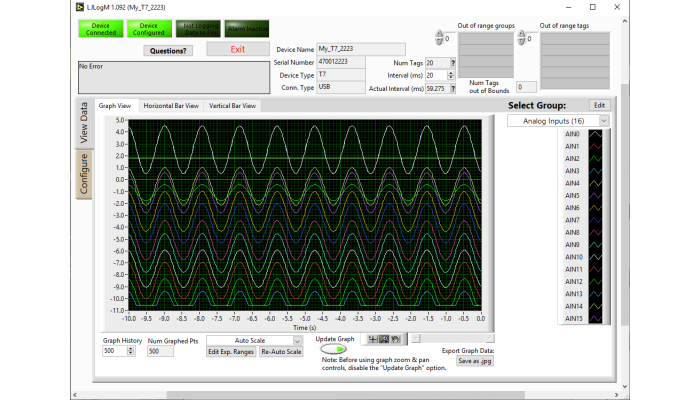This screenshot has width=700, height=400.
Task: Click the AIN1 plot line swatch
Action: [596, 146]
